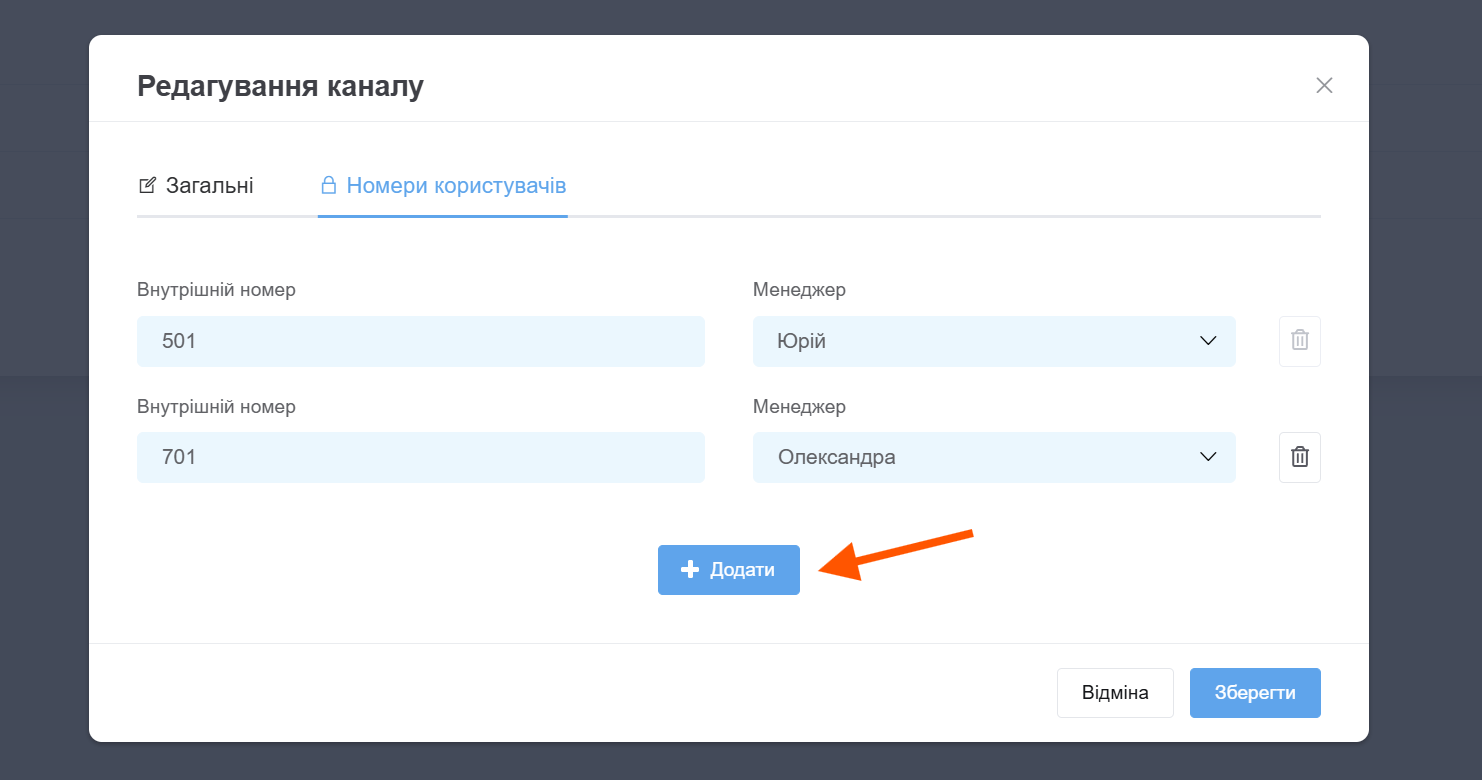The height and width of the screenshot is (780, 1482).
Task: Click the Менеджер label above Олександра
Action: pyautogui.click(x=799, y=407)
